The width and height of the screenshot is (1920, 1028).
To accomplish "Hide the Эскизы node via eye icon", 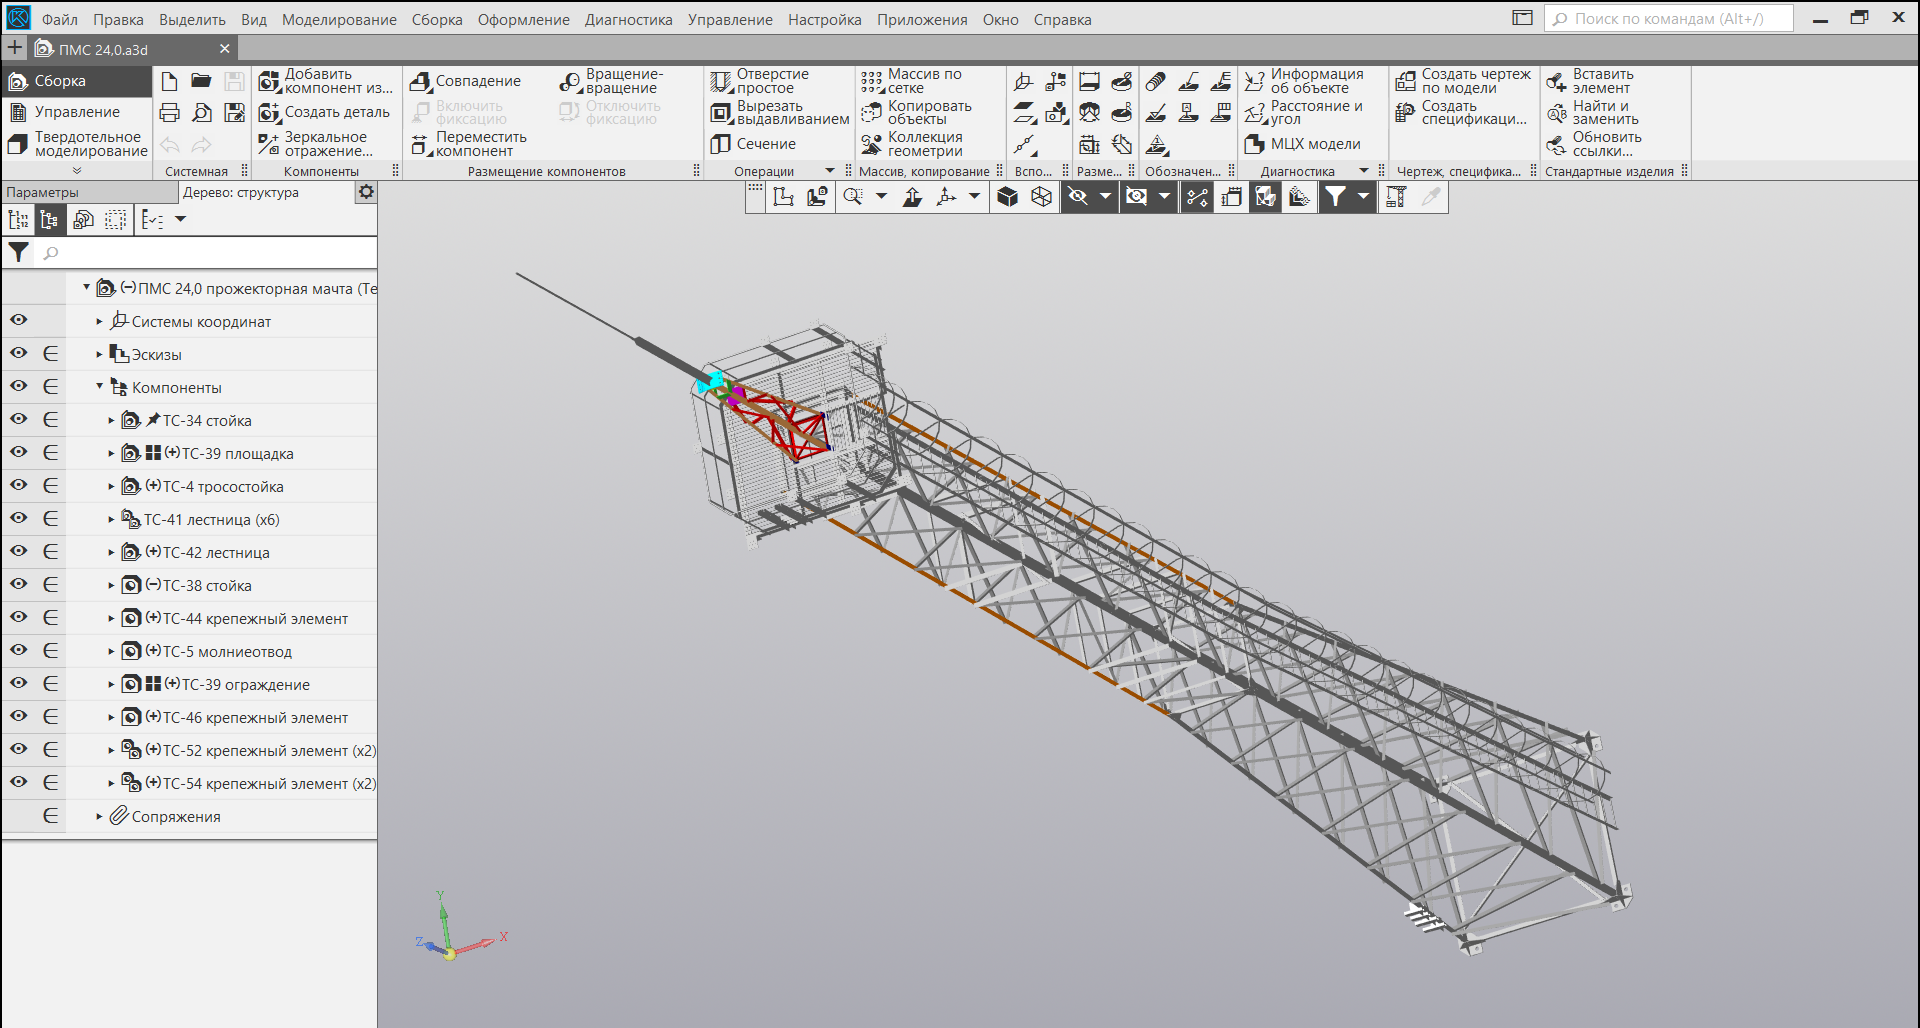I will coord(19,353).
